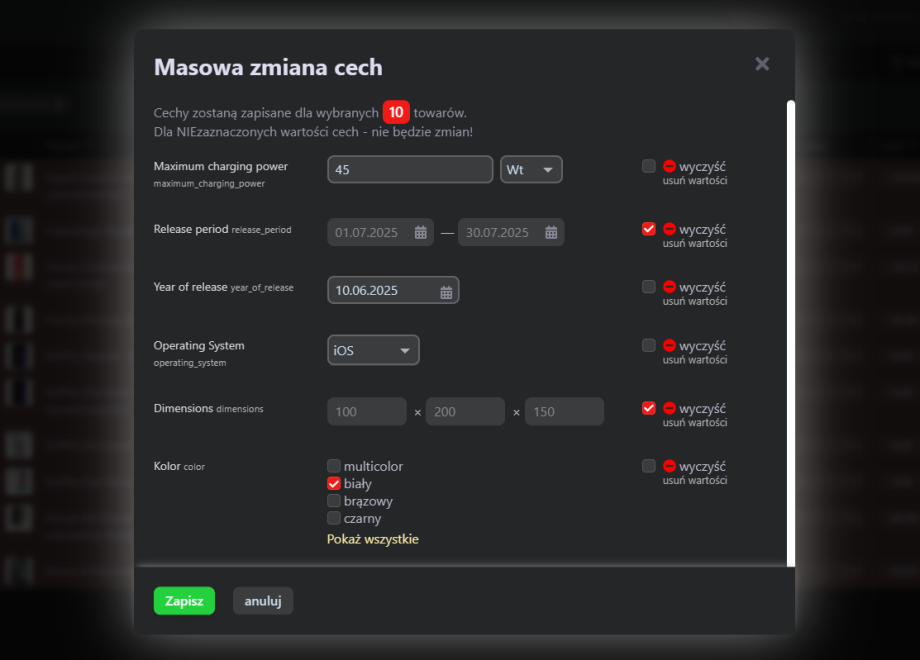This screenshot has width=920, height=660.
Task: Click the Maximum charging power value field
Action: point(410,170)
